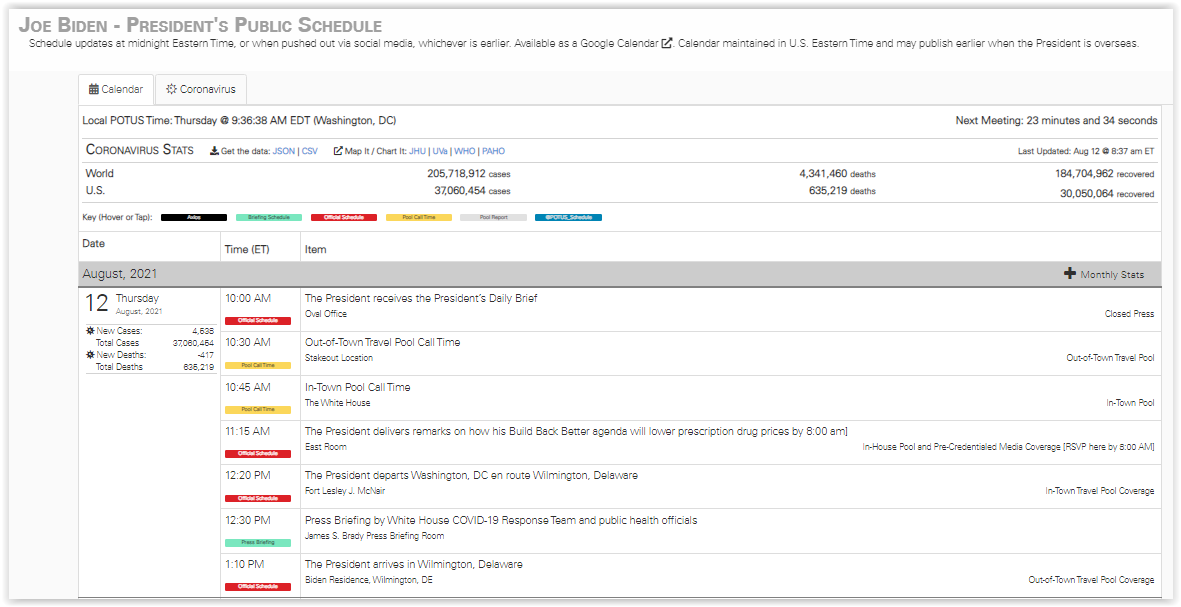Click the Coronavirus Stats heading
Viewport: 1181px width, 607px height.
[139, 150]
